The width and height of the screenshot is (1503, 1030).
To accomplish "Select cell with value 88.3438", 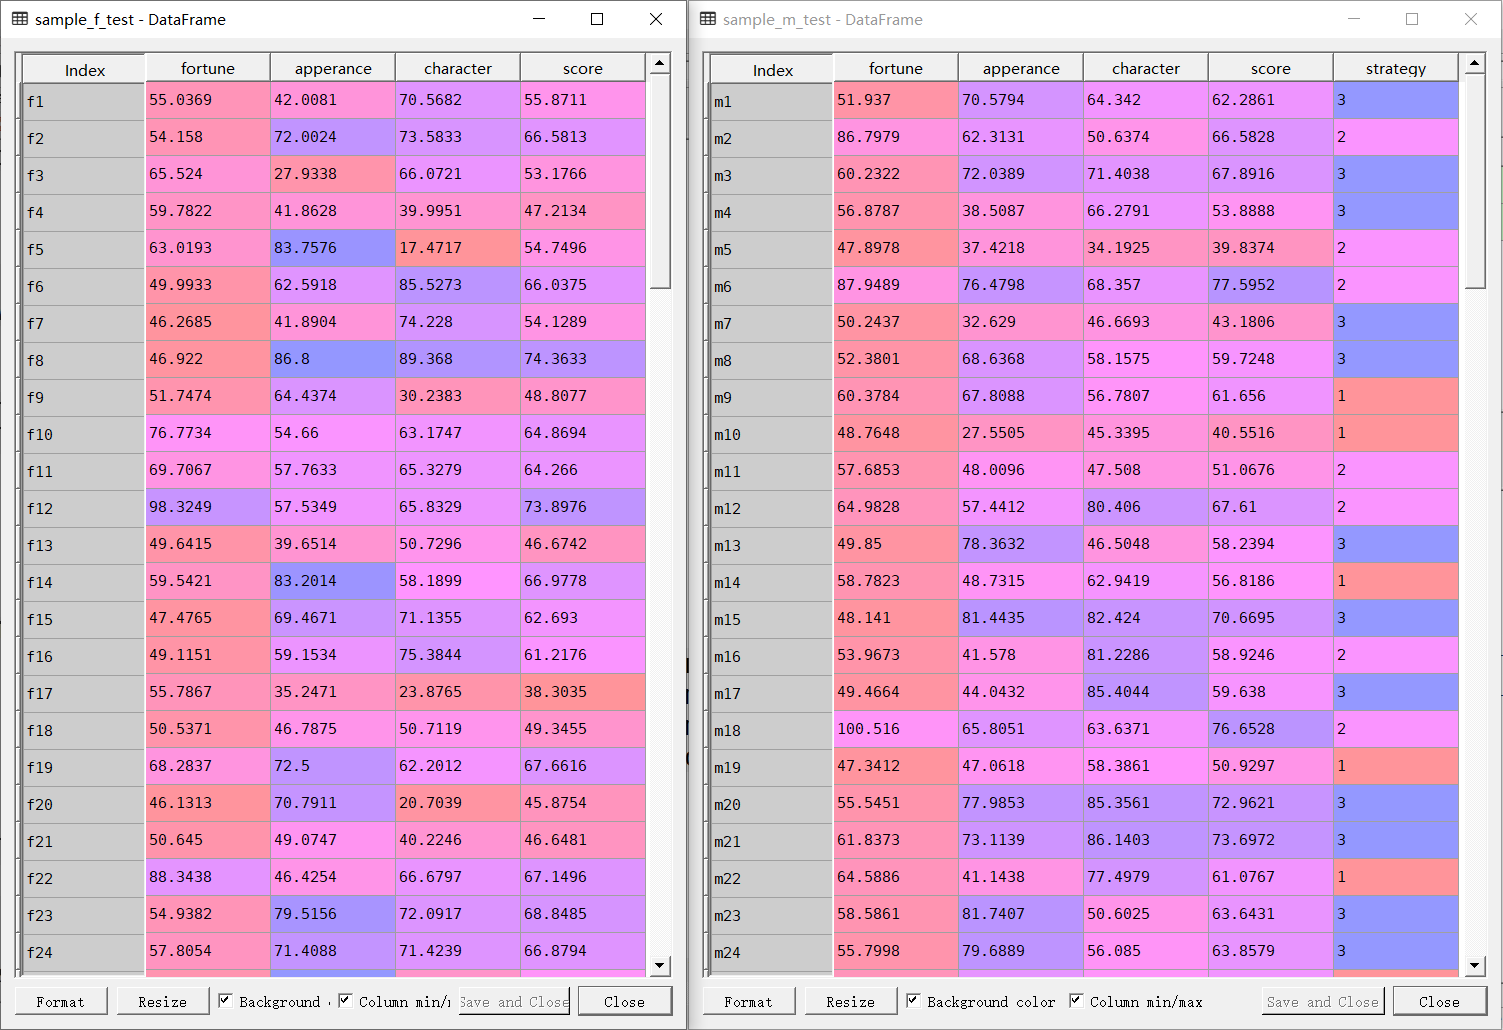I will pyautogui.click(x=208, y=877).
